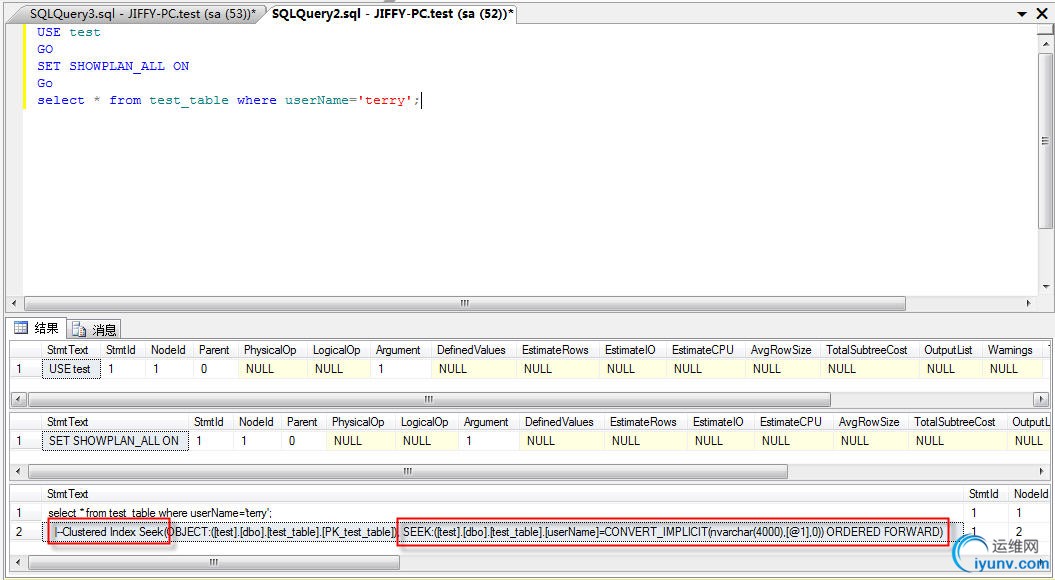The width and height of the screenshot is (1055, 580).
Task: Click the editor horizontal scrollbar left arrow
Action: pyautogui.click(x=16, y=303)
